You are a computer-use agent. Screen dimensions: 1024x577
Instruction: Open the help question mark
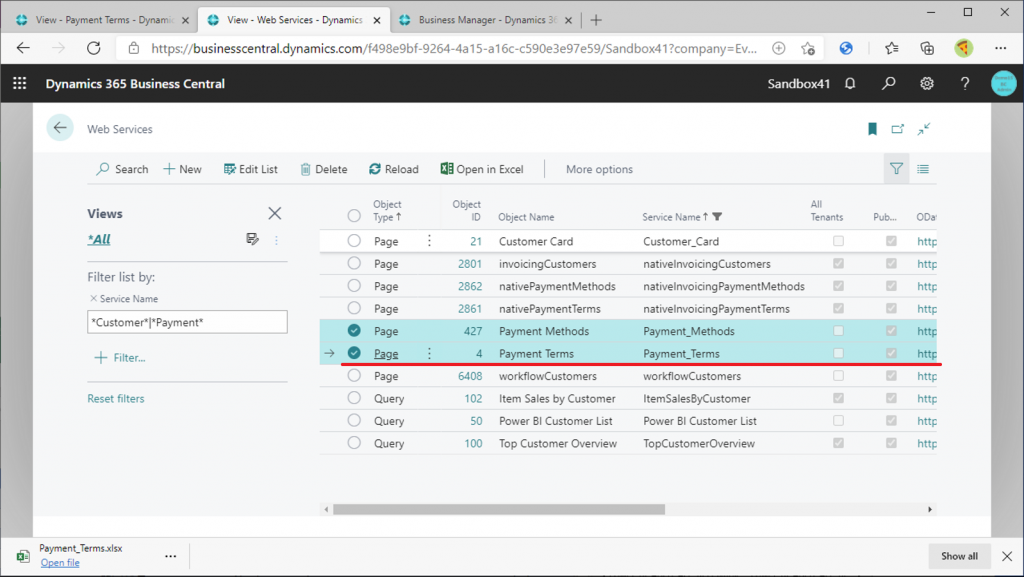click(965, 84)
